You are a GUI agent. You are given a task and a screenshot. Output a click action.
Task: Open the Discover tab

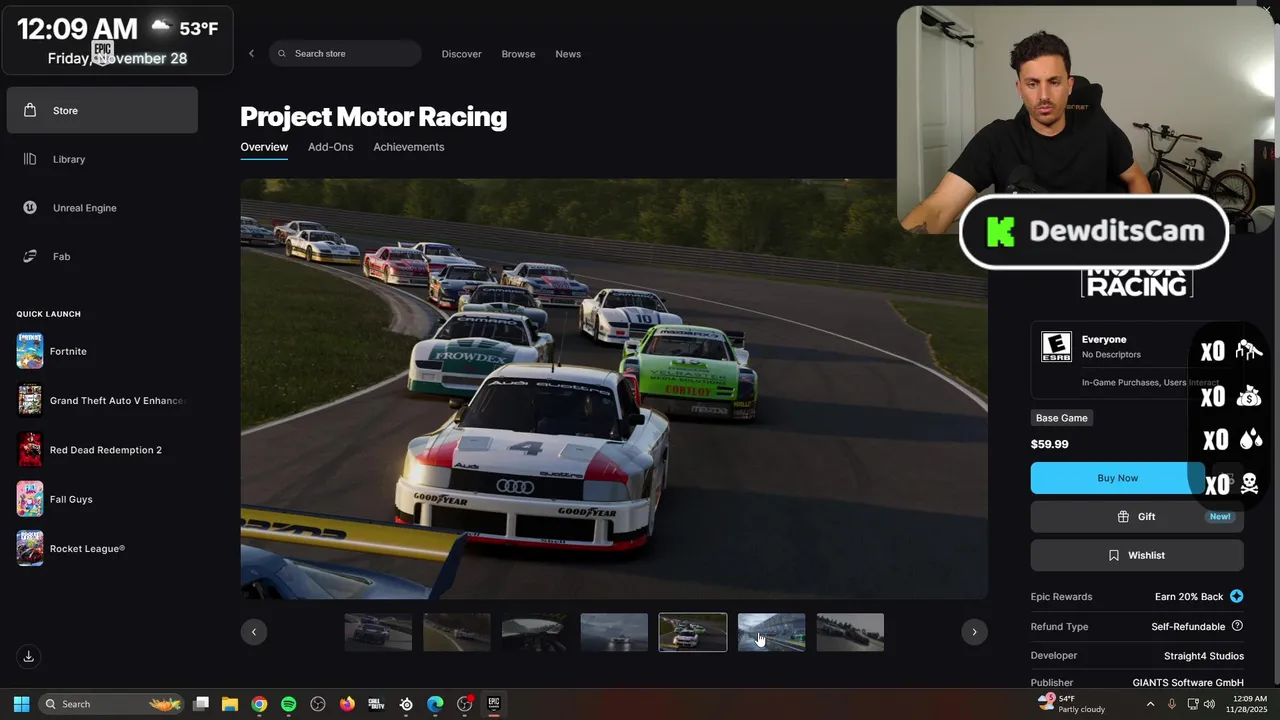click(x=462, y=54)
